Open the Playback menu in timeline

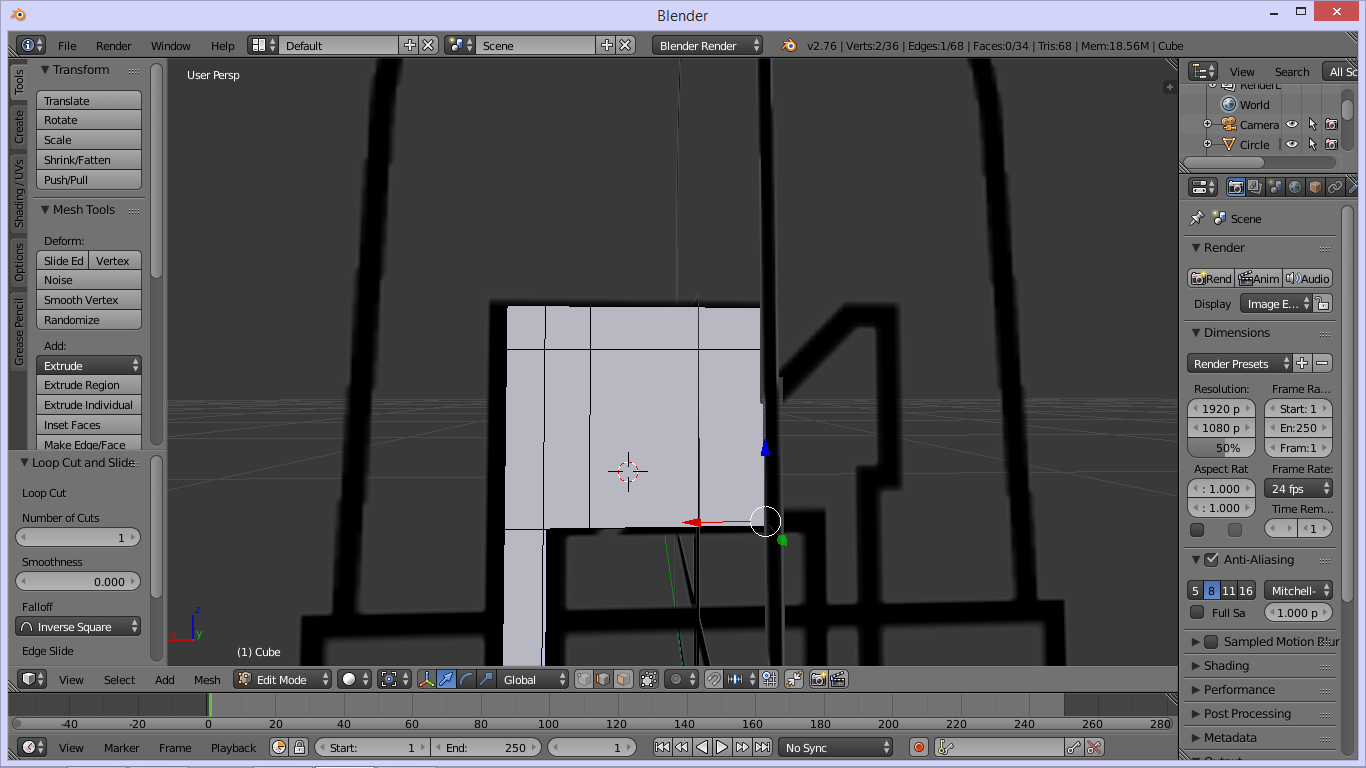pos(233,747)
